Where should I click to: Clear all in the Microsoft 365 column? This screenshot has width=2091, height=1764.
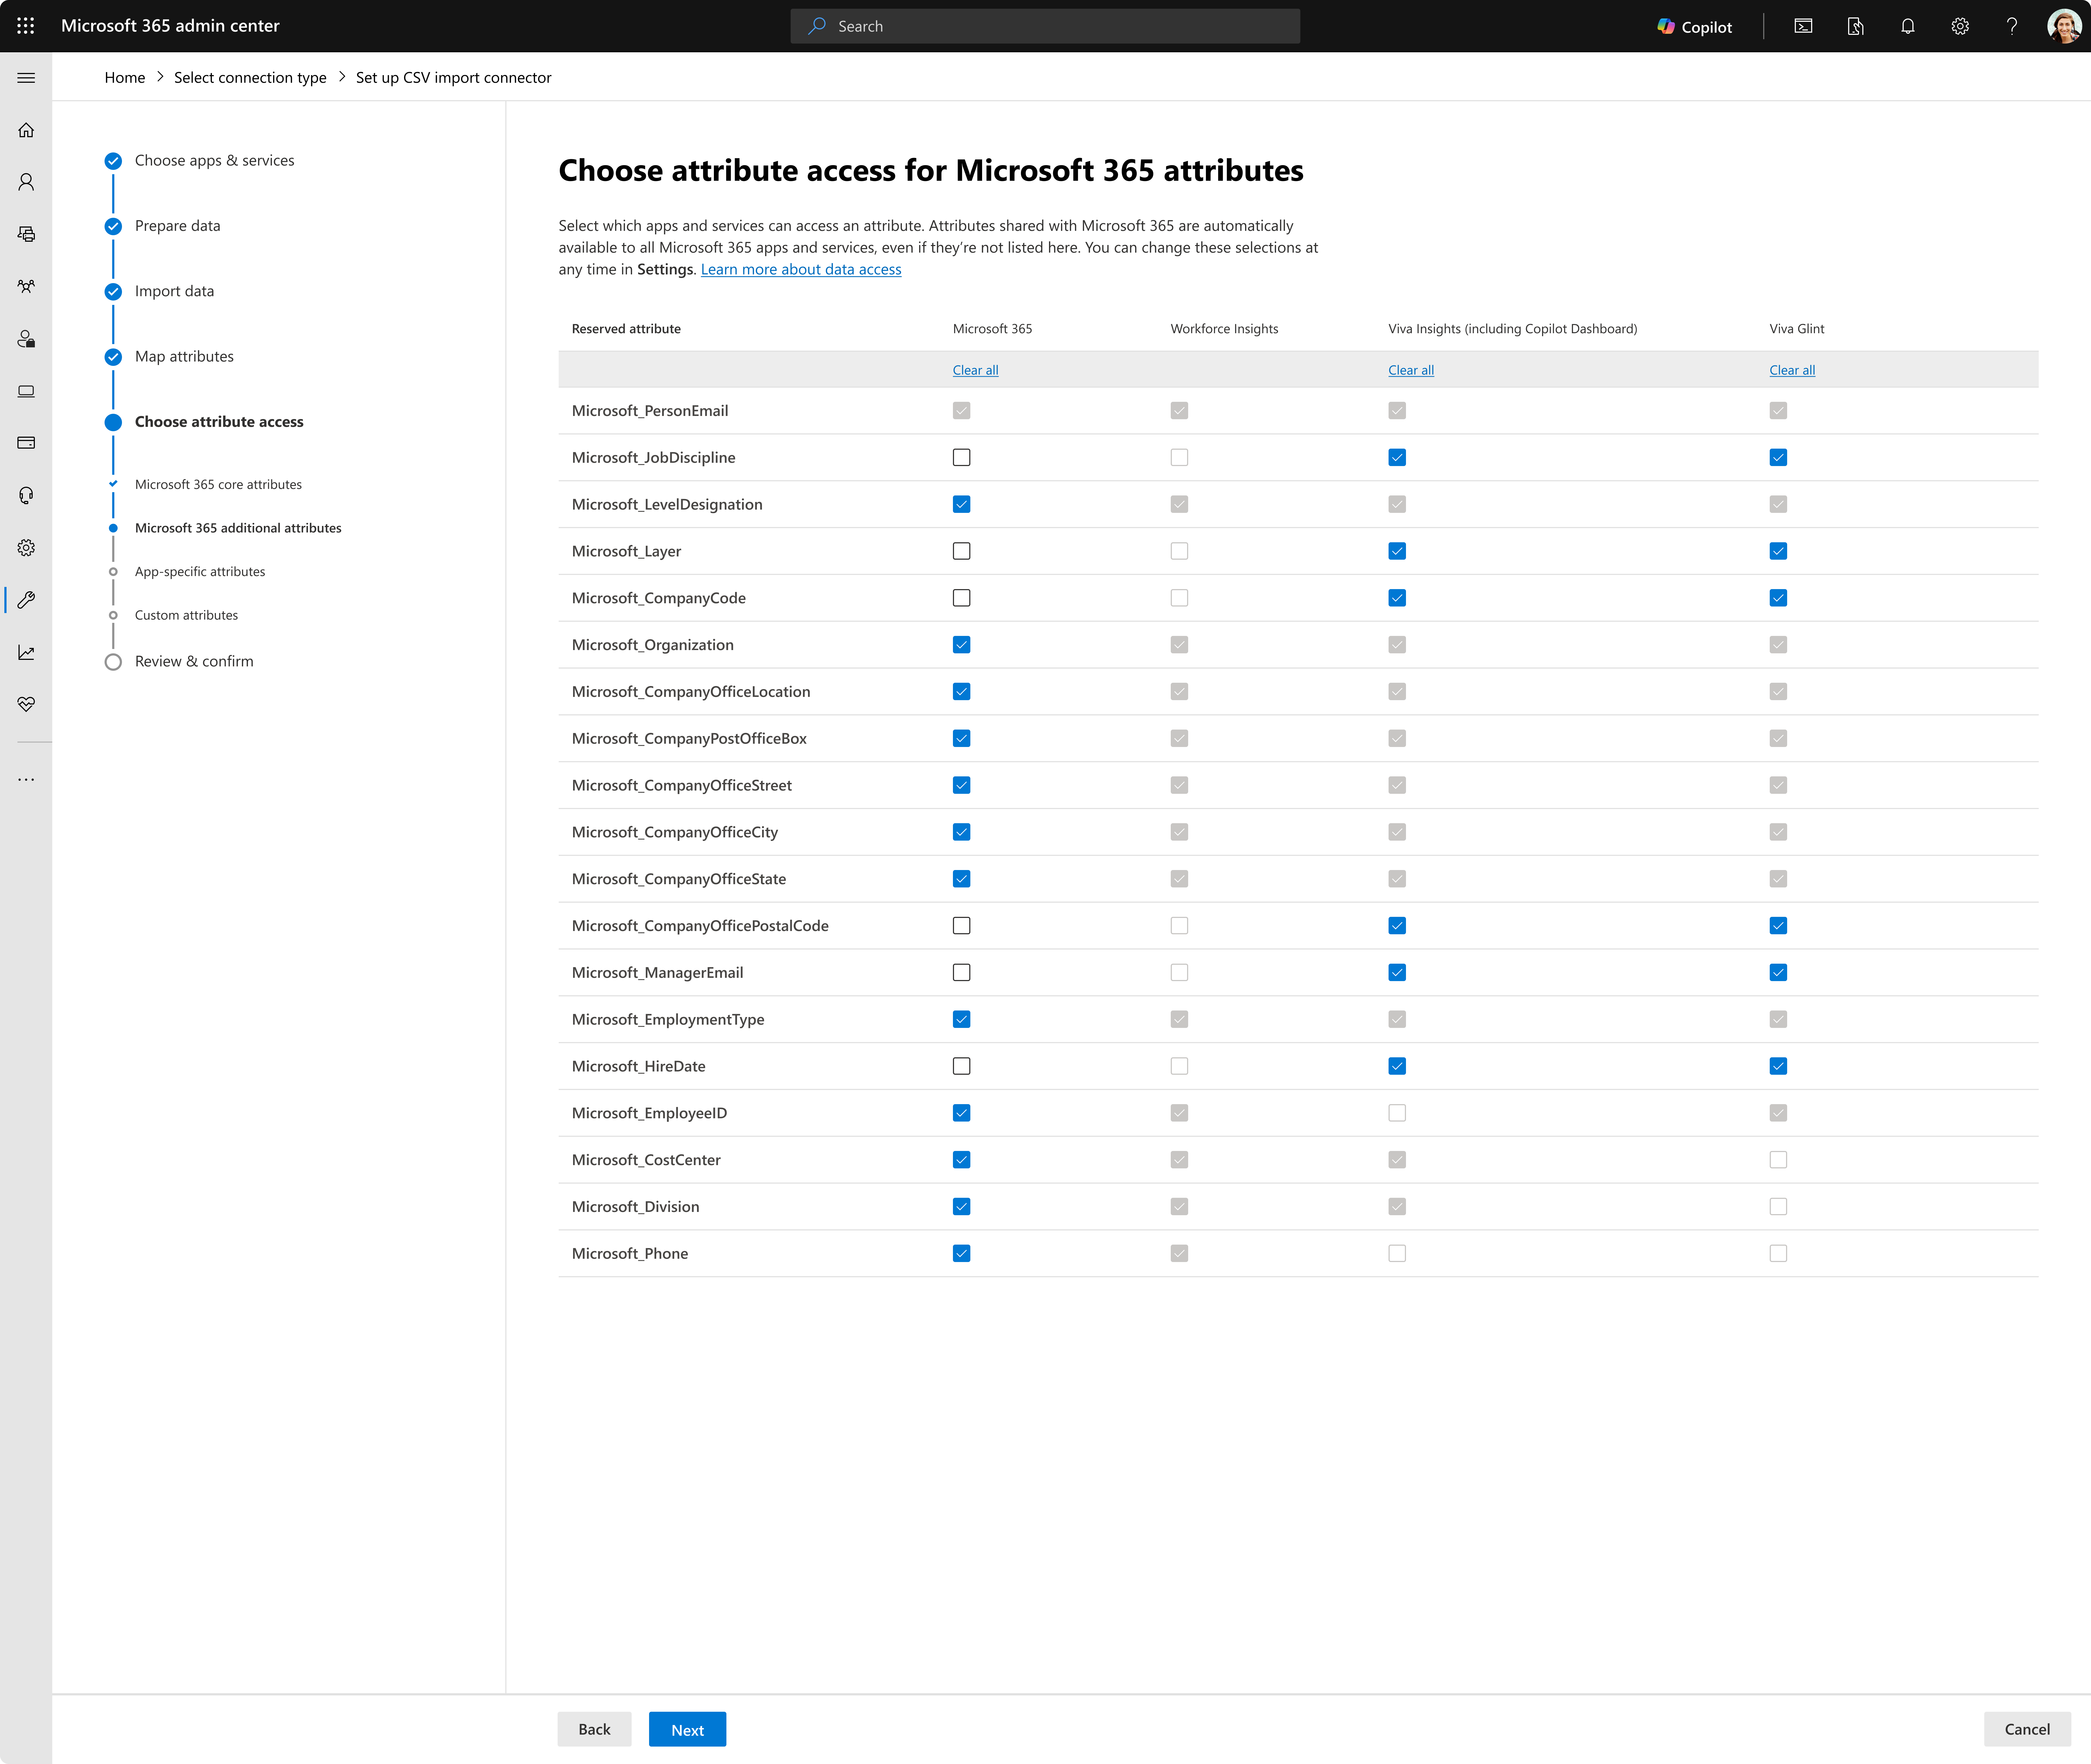pyautogui.click(x=975, y=370)
